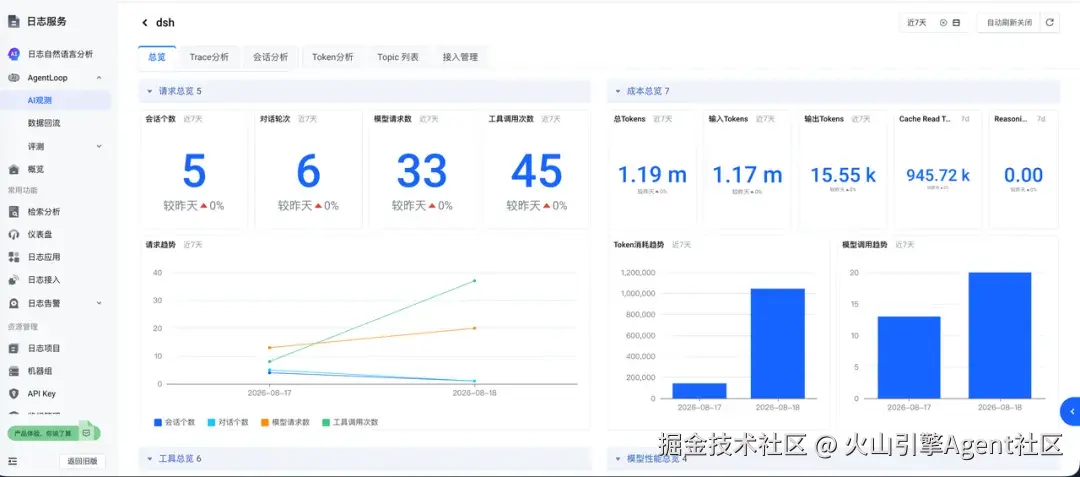Click the 日志应用 apps icon
The height and width of the screenshot is (477, 1080).
pos(14,257)
